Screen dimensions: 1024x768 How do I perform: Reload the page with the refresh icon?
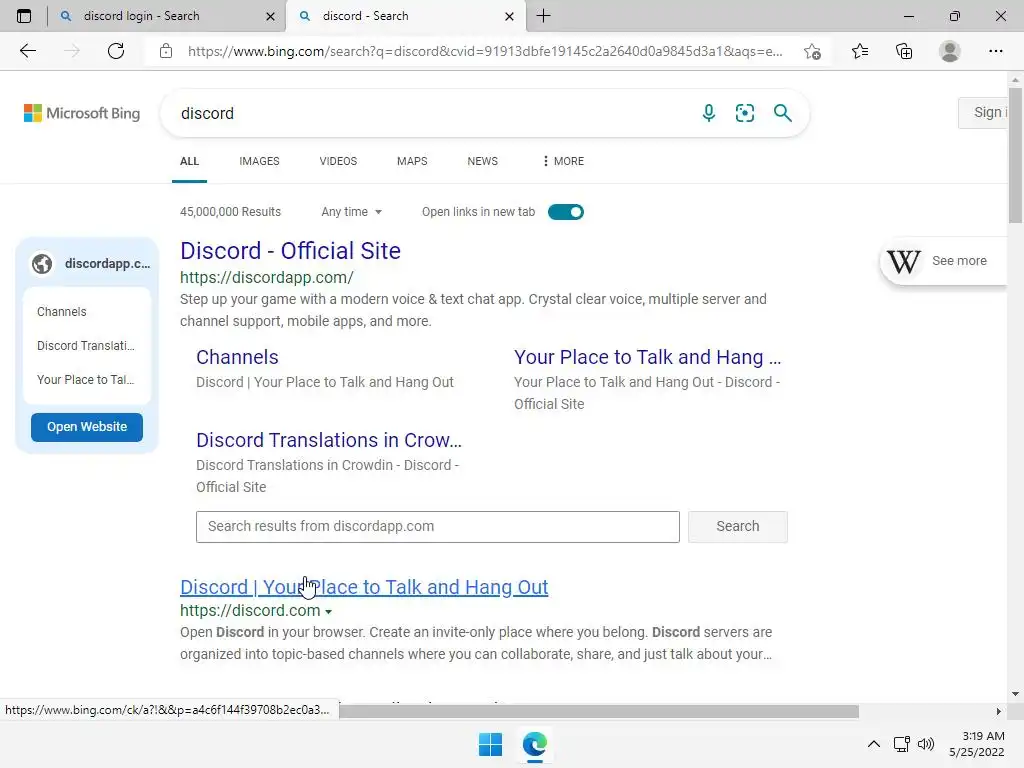click(x=116, y=51)
